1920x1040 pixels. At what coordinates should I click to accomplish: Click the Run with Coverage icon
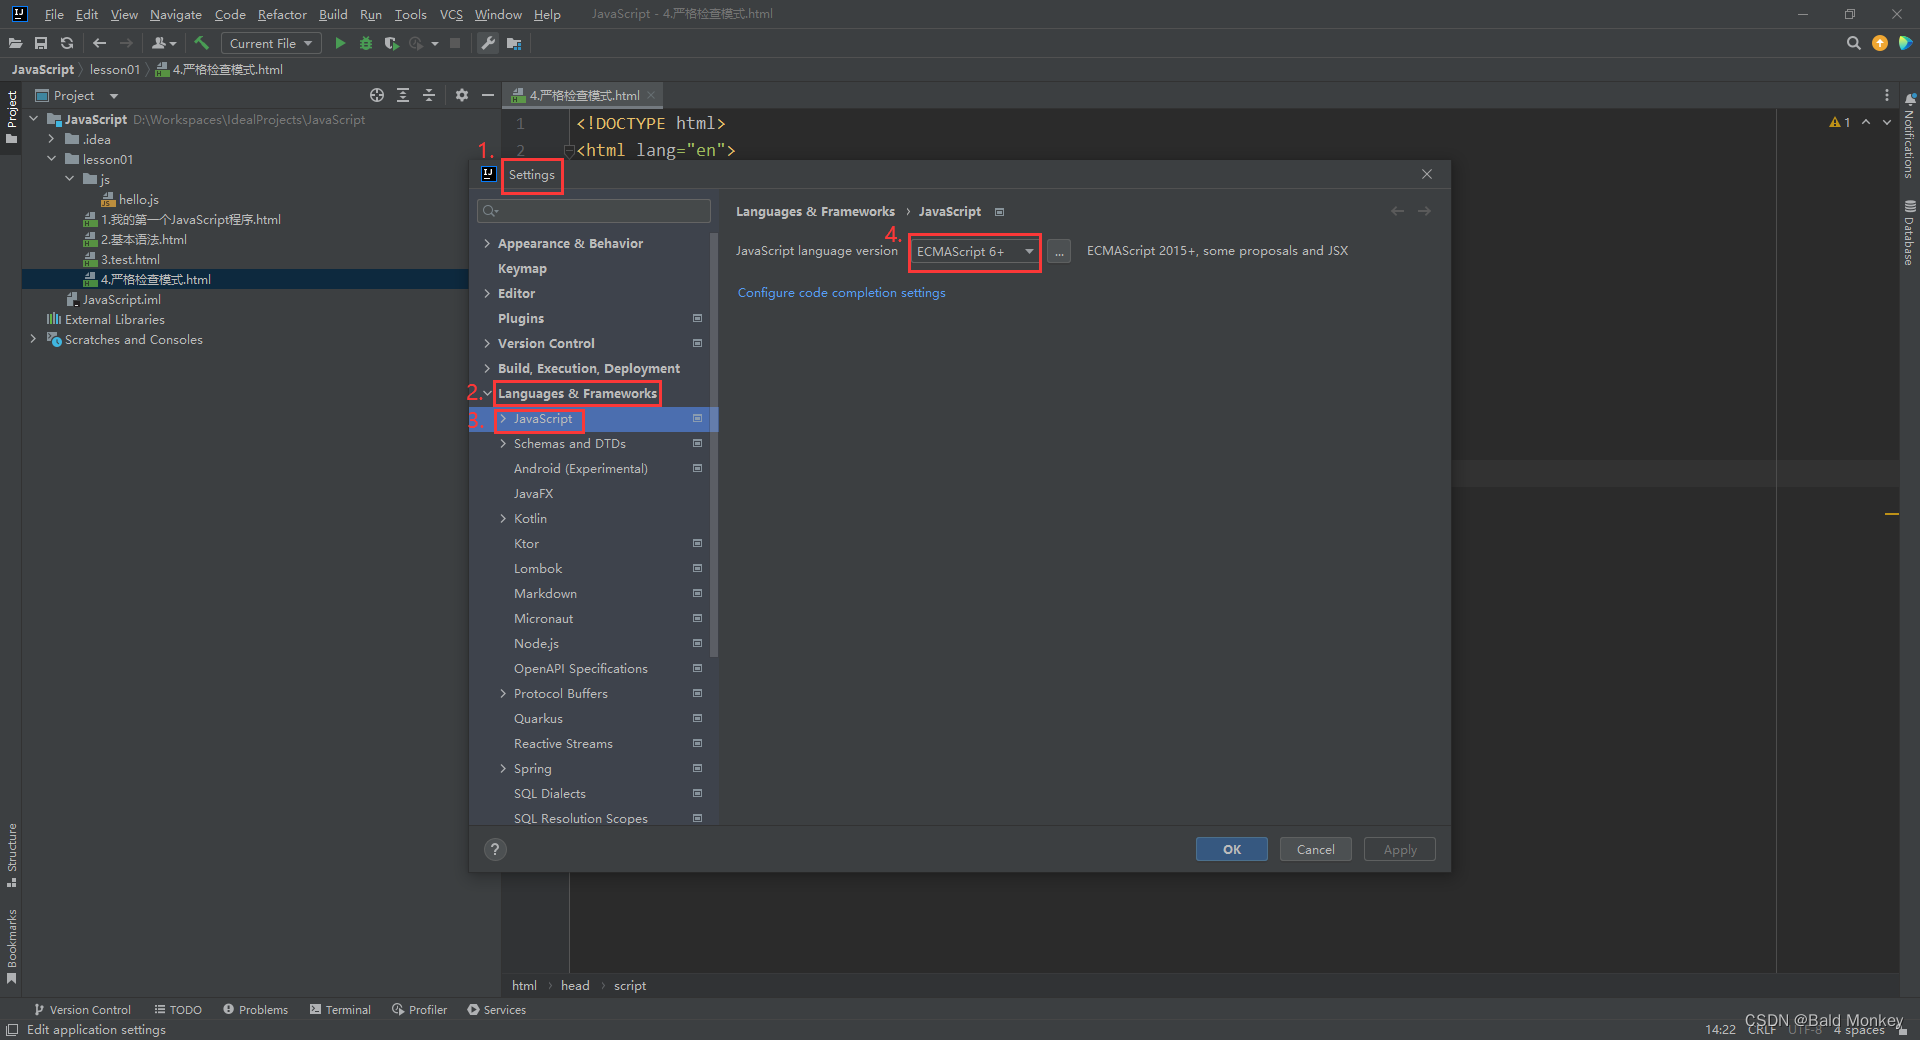click(391, 43)
